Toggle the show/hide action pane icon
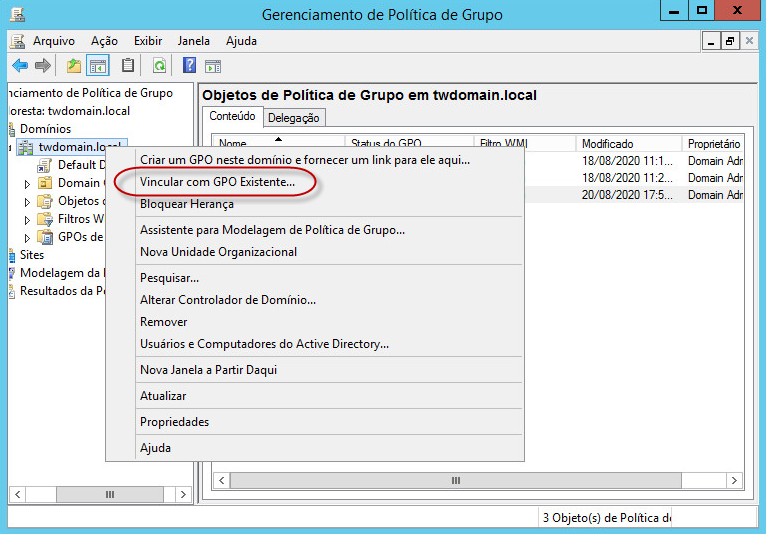The width and height of the screenshot is (766, 534). tap(213, 66)
